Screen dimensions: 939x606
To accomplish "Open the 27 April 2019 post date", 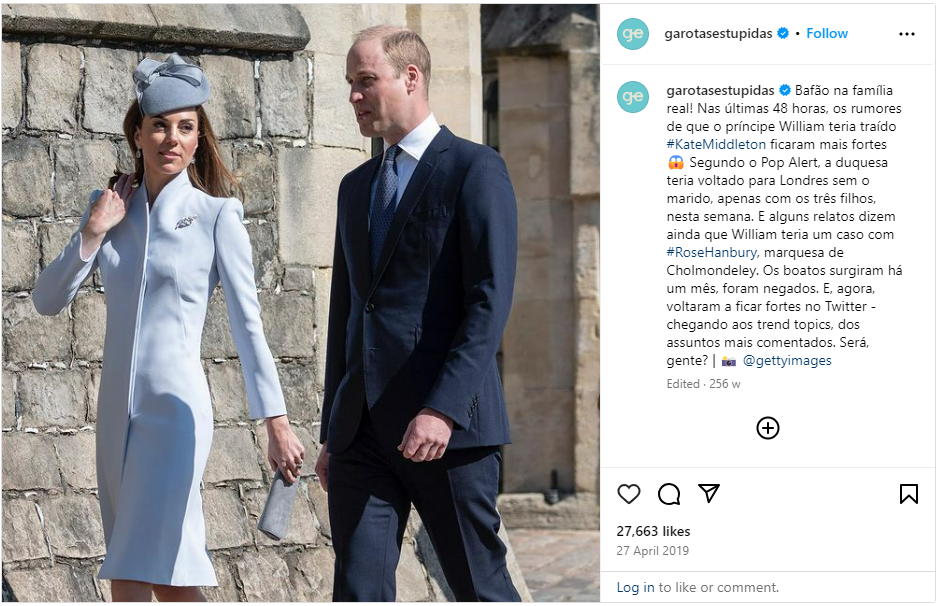I will [653, 550].
